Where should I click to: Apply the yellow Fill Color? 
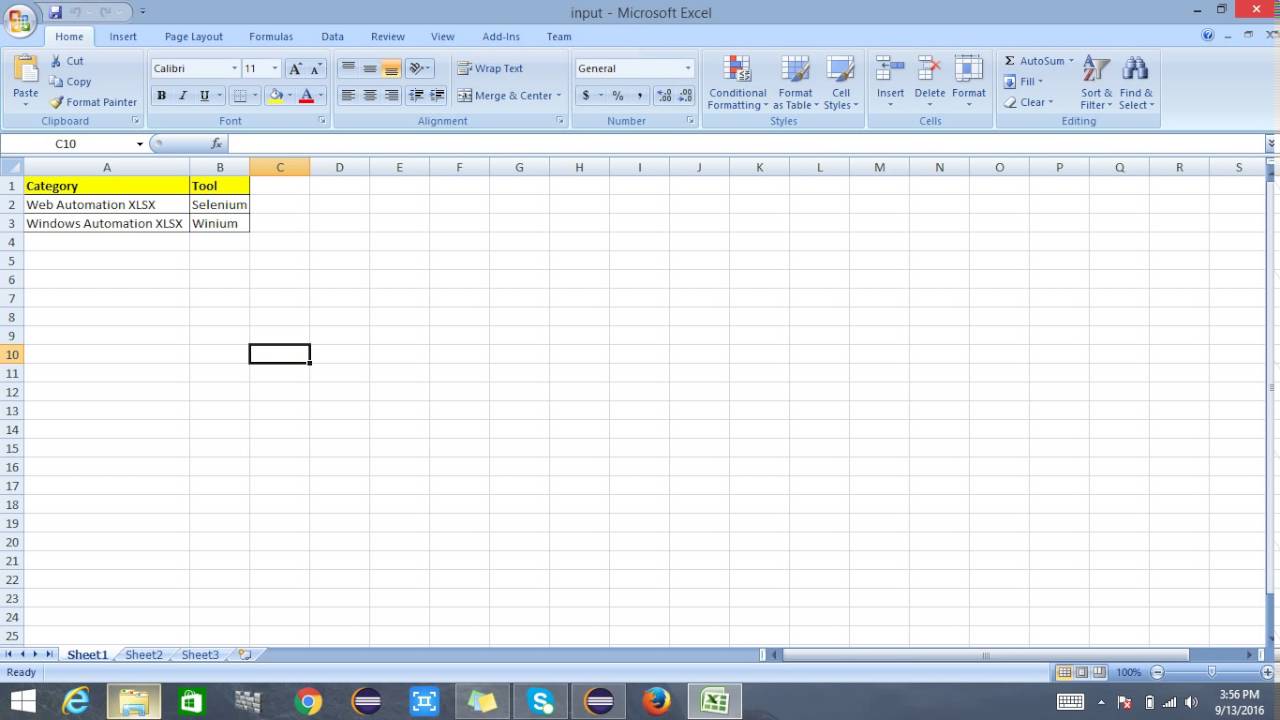point(275,96)
